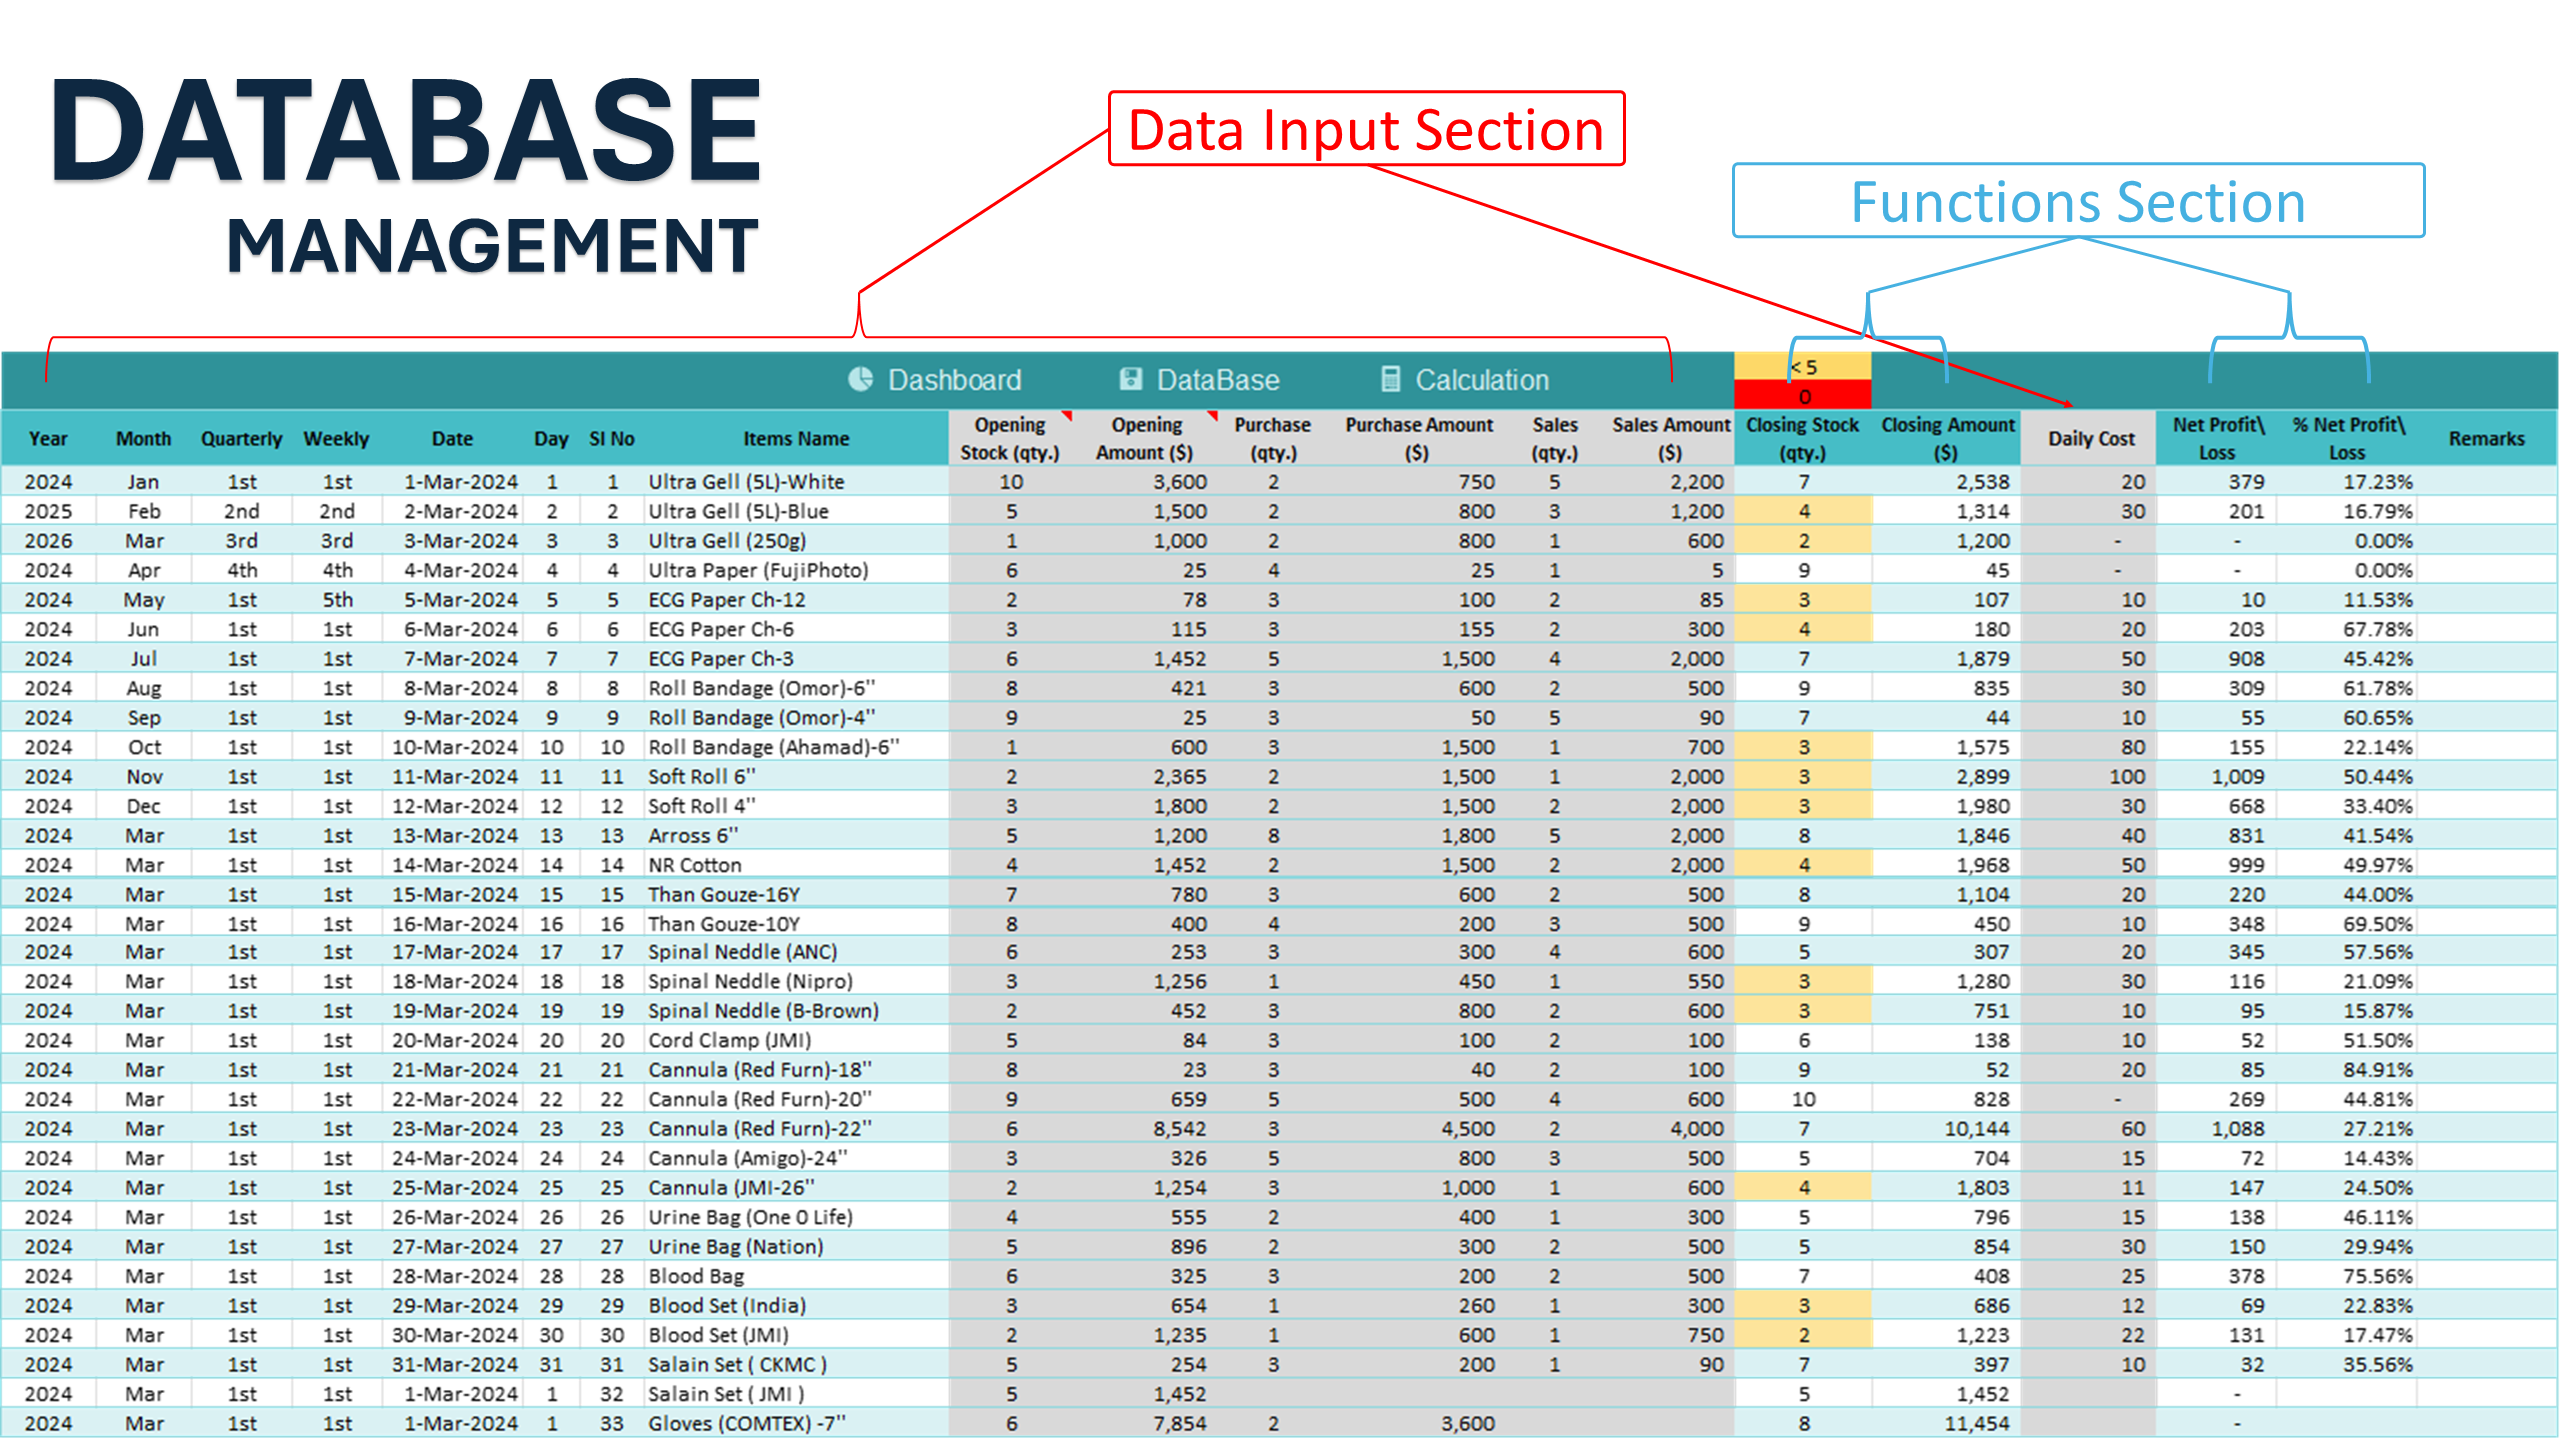Click the 'Ultra Paper (FujiPhoto)' item cell
Viewport: 2560px width, 1440px height.
click(x=796, y=570)
